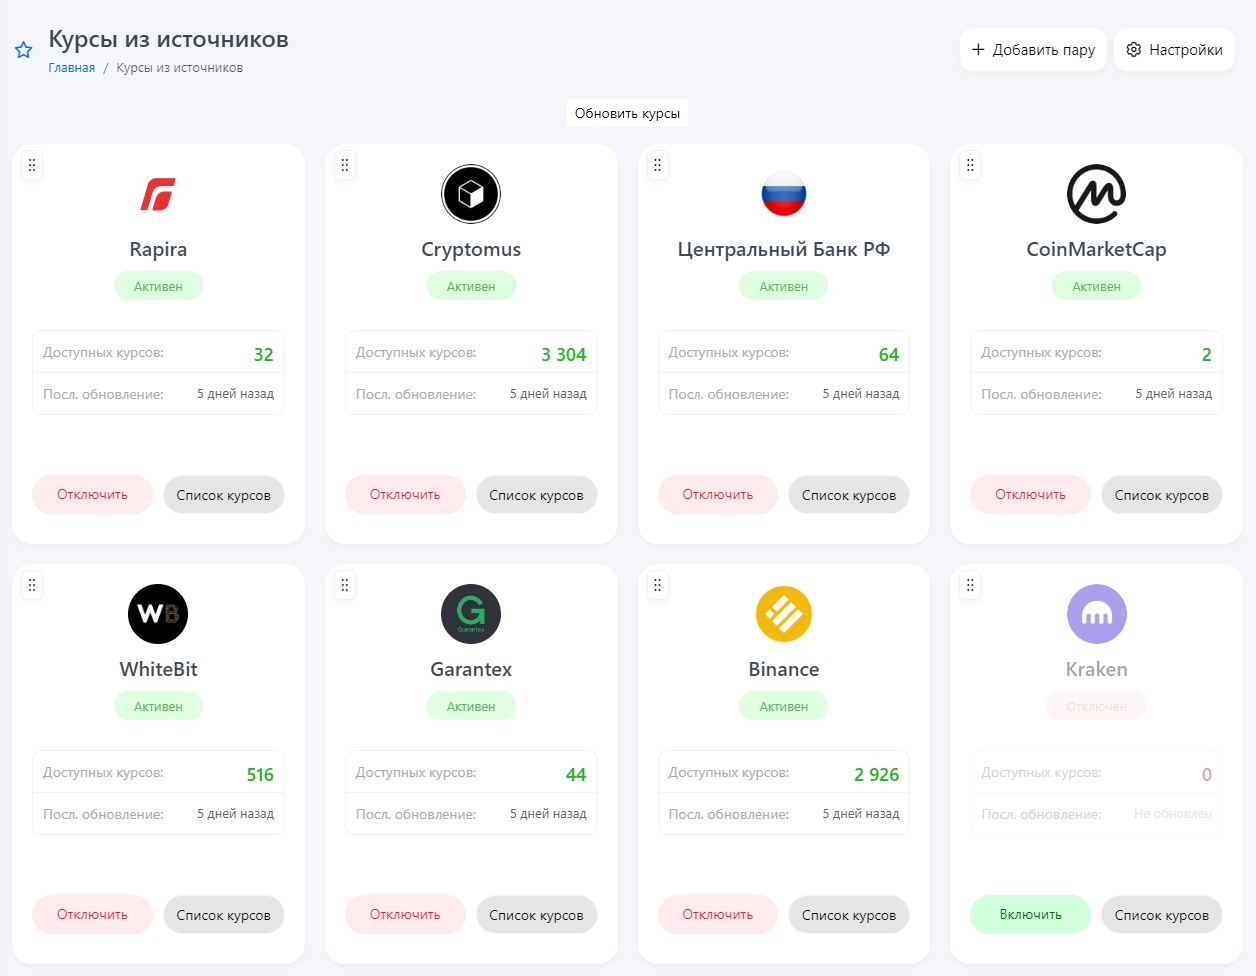The width and height of the screenshot is (1256, 976).
Task: Click the Rapira card drag handle
Action: pyautogui.click(x=32, y=165)
